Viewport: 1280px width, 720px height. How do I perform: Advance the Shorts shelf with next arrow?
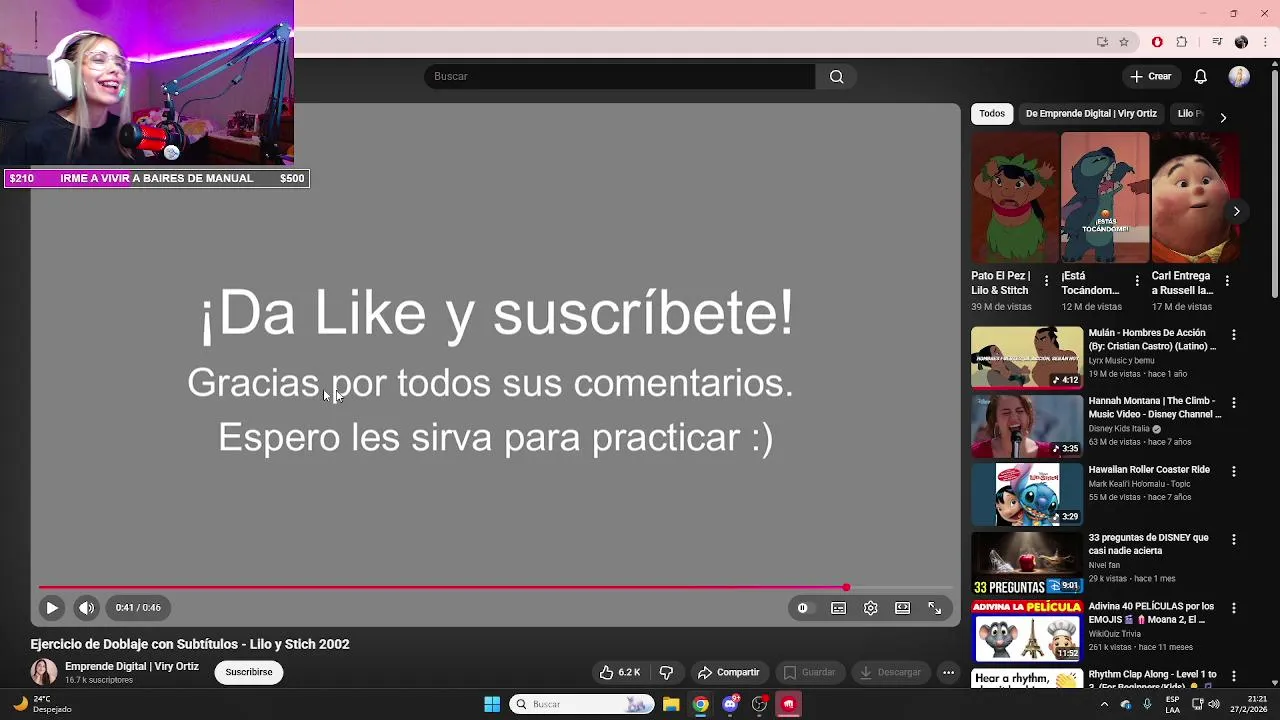point(1237,211)
